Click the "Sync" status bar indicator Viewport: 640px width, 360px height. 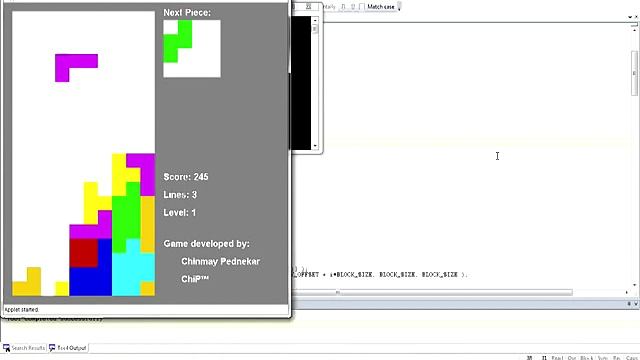coord(602,358)
